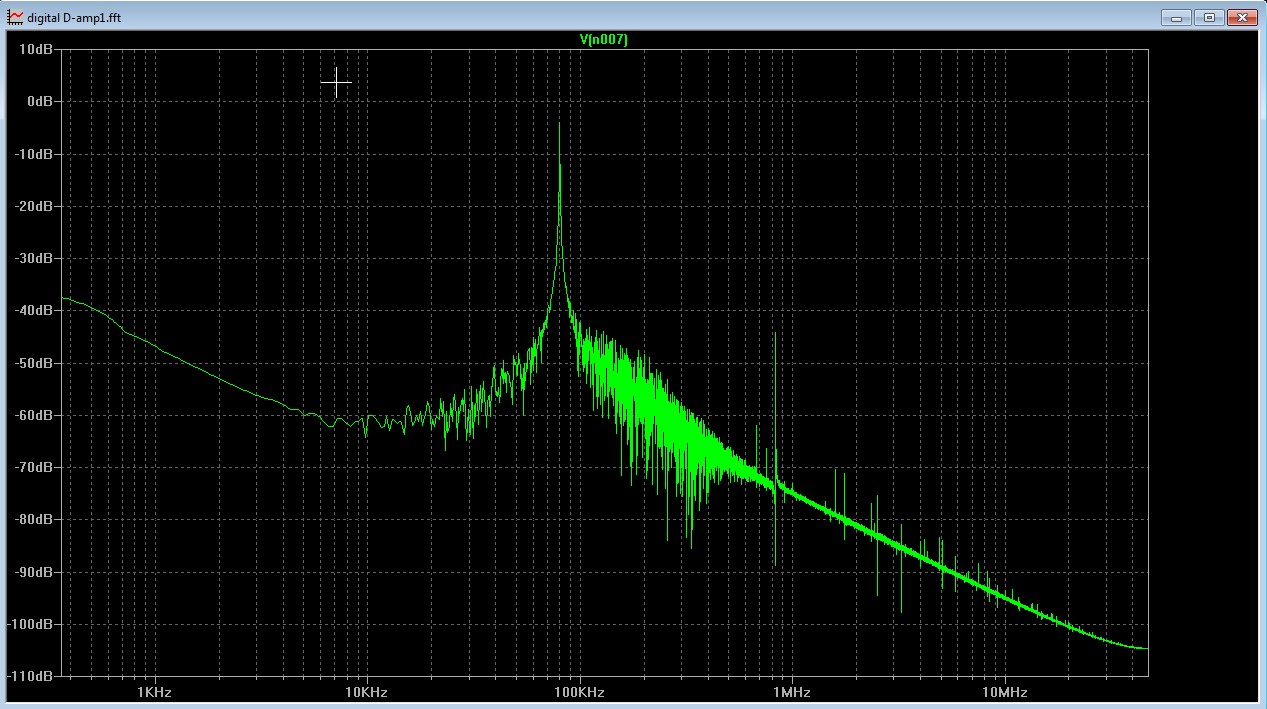Click the -70dB vertical axis label
Image resolution: width=1267 pixels, height=709 pixels.
click(33, 467)
